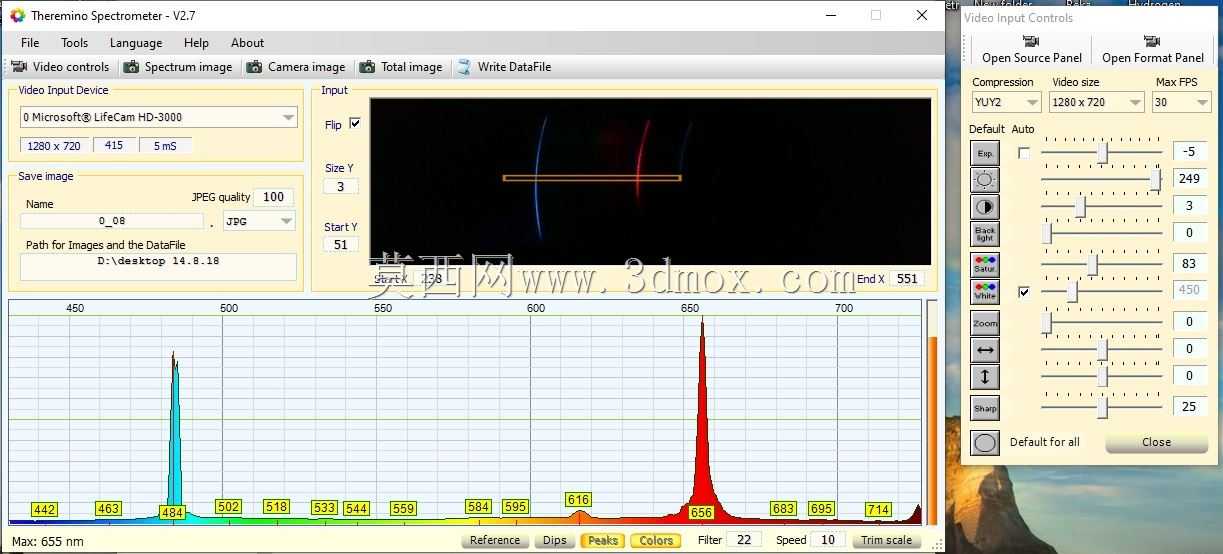Toggle the Peaks display button
Screen dimensions: 1223x554
tap(602, 540)
